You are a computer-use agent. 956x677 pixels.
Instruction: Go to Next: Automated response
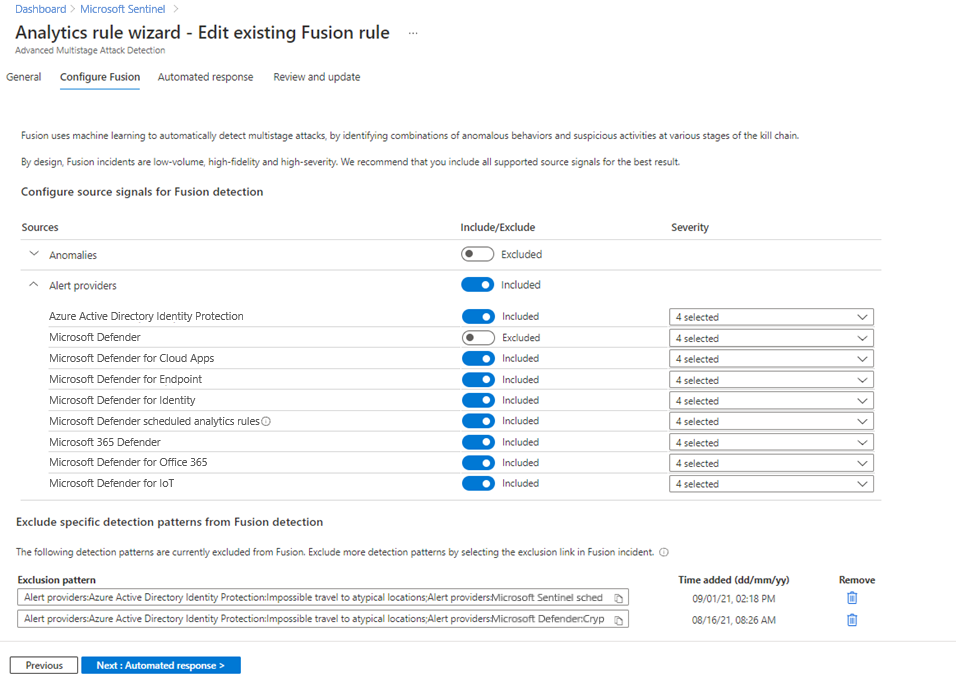click(x=160, y=665)
